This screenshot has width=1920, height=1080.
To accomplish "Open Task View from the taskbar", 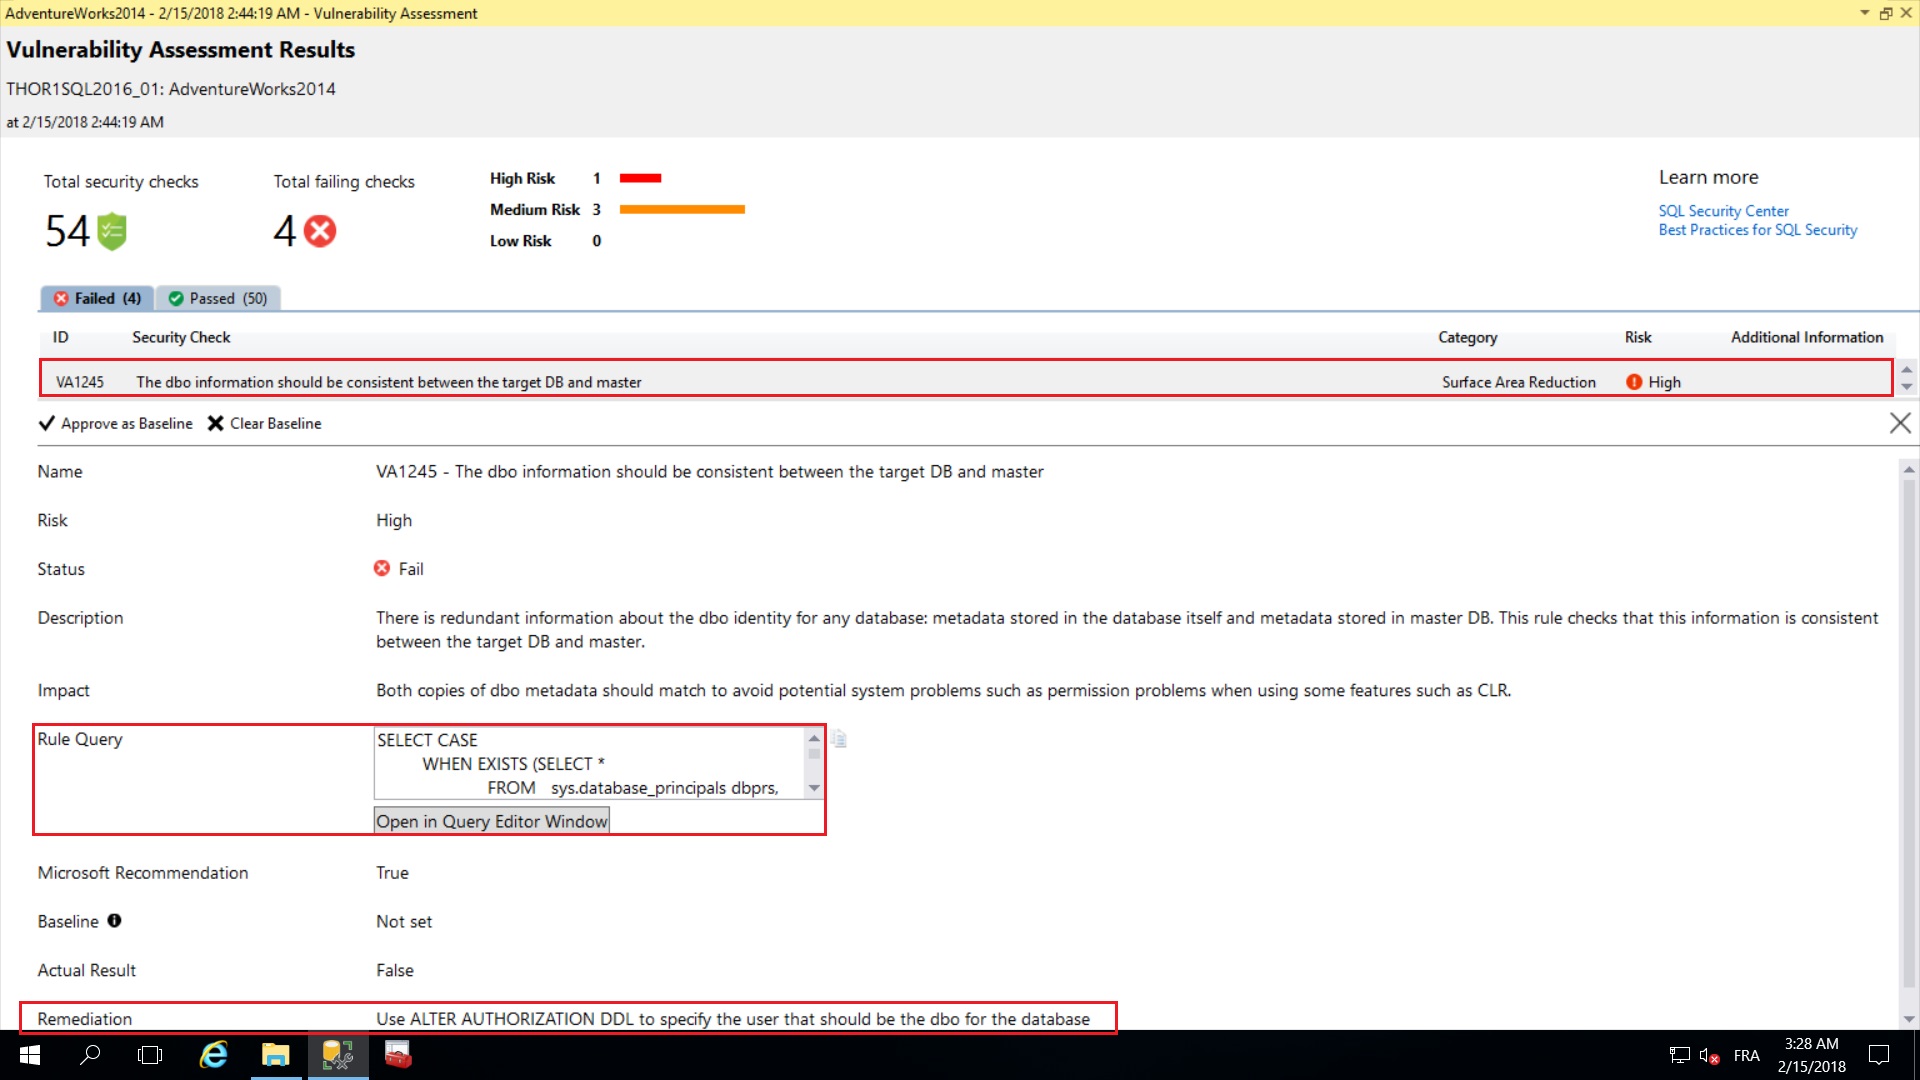I will pos(150,1055).
